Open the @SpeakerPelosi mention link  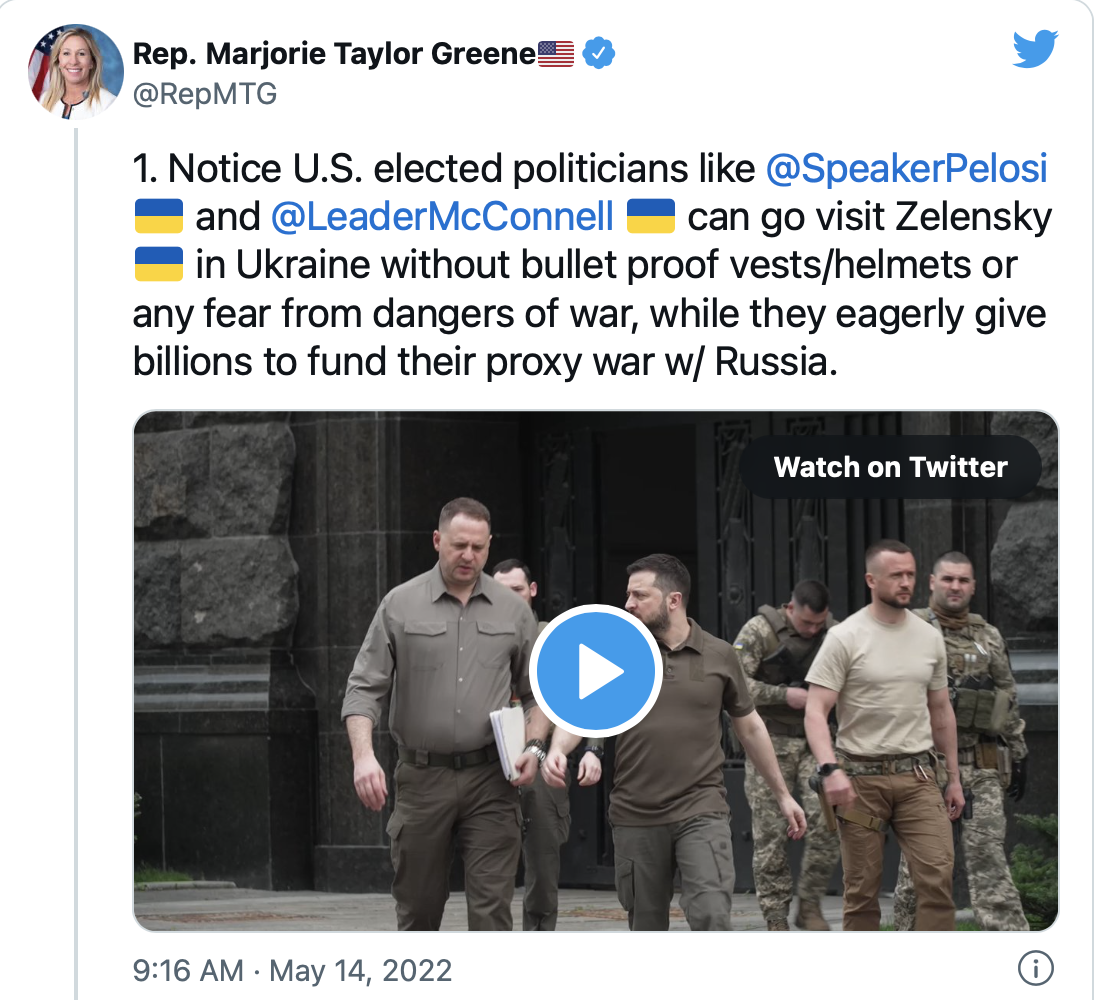point(906,168)
